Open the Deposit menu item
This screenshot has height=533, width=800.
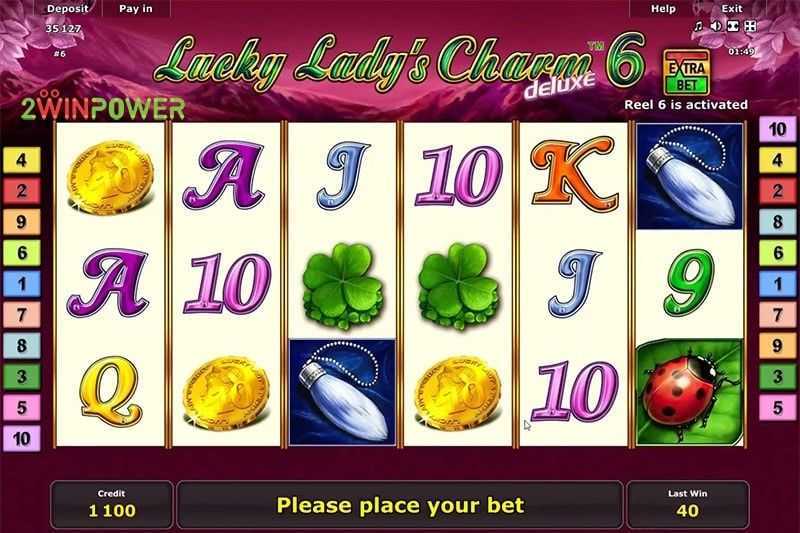(x=67, y=9)
